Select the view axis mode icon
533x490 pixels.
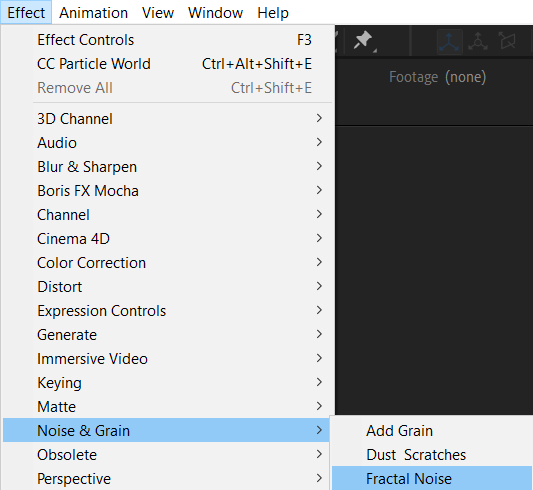coord(508,41)
